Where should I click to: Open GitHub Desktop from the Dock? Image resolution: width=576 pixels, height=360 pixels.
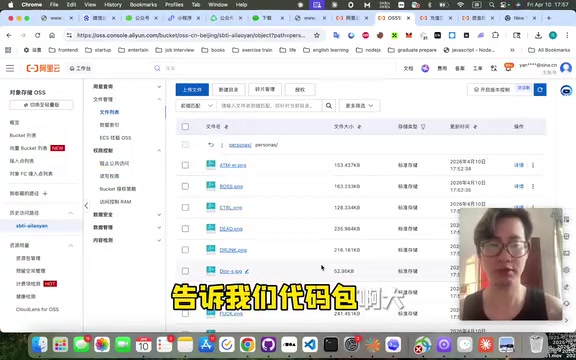[268, 345]
